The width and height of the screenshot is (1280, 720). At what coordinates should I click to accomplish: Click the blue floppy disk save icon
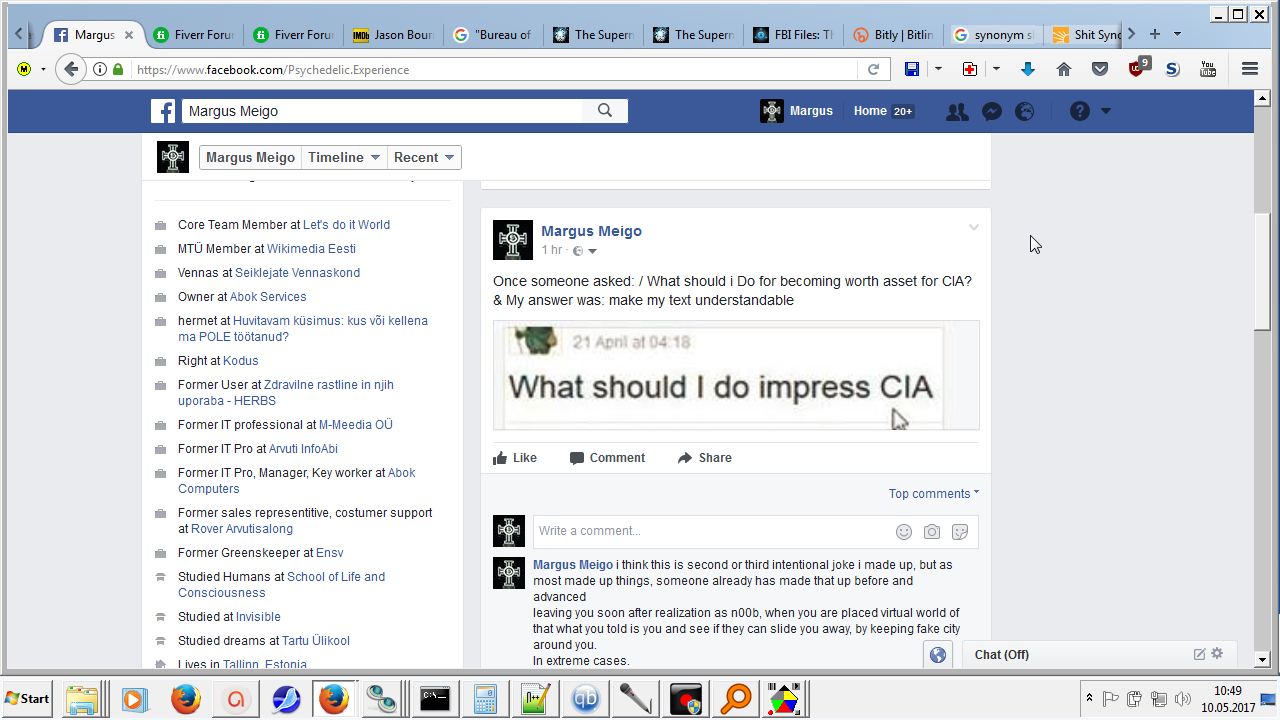tap(912, 69)
